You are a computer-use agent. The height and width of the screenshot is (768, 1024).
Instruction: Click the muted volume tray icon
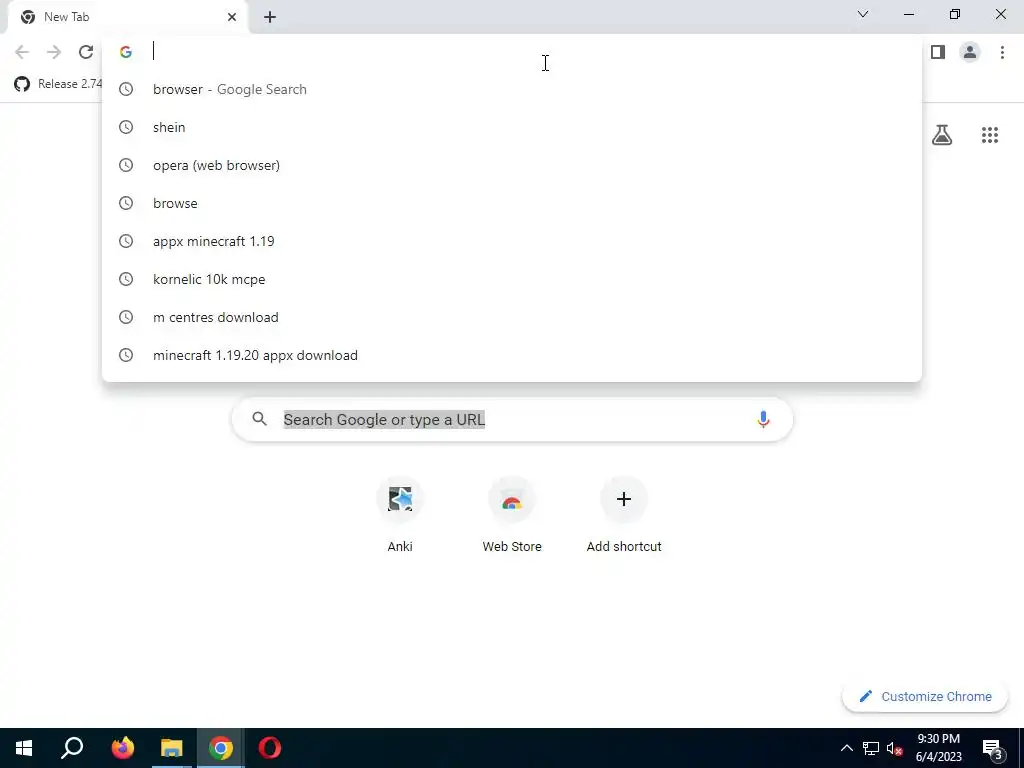(895, 748)
